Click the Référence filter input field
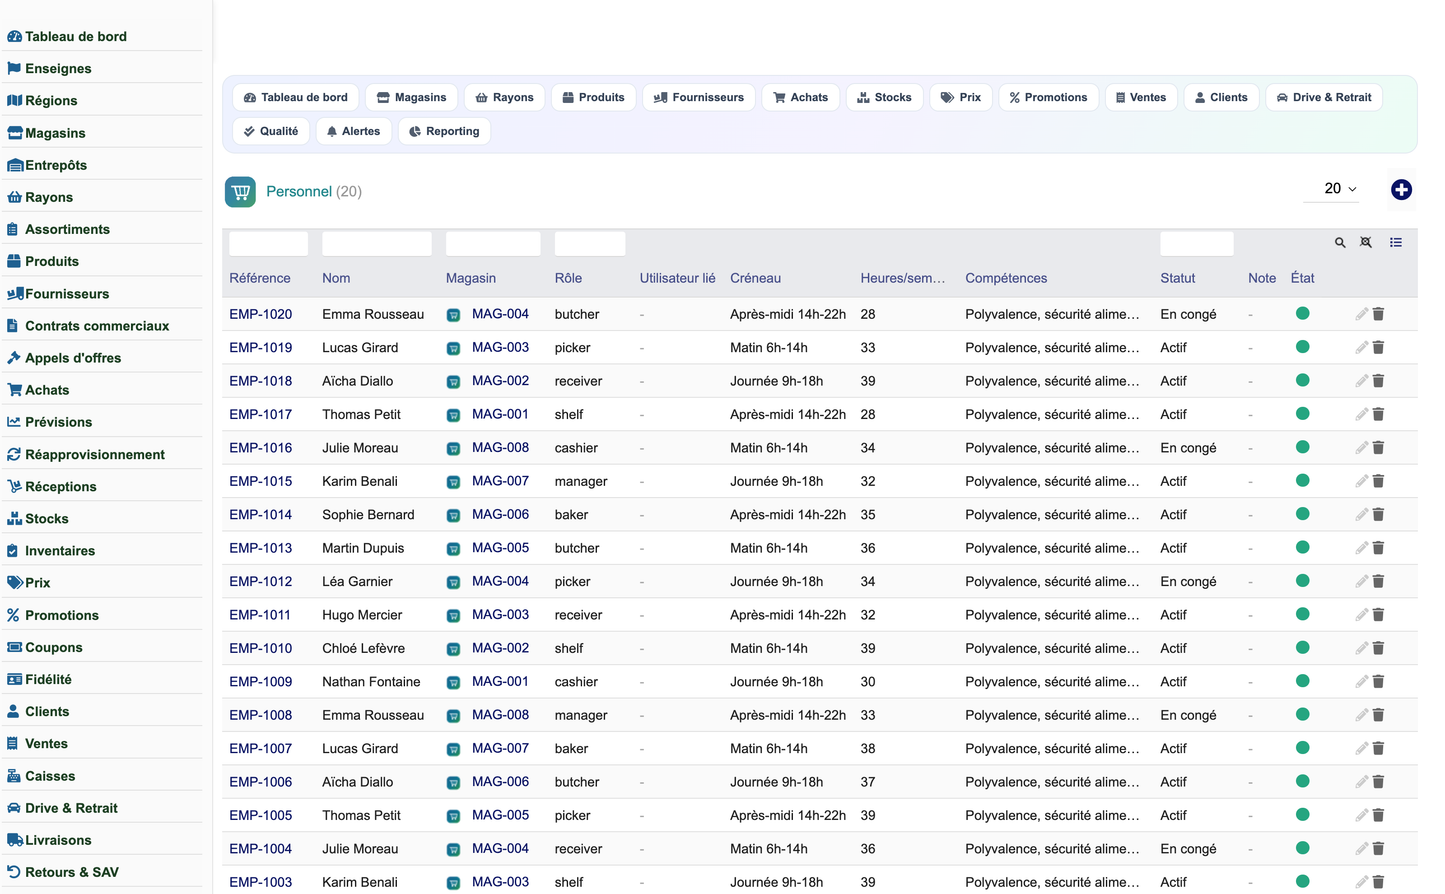Screen dimensions: 1445x894 click(269, 243)
